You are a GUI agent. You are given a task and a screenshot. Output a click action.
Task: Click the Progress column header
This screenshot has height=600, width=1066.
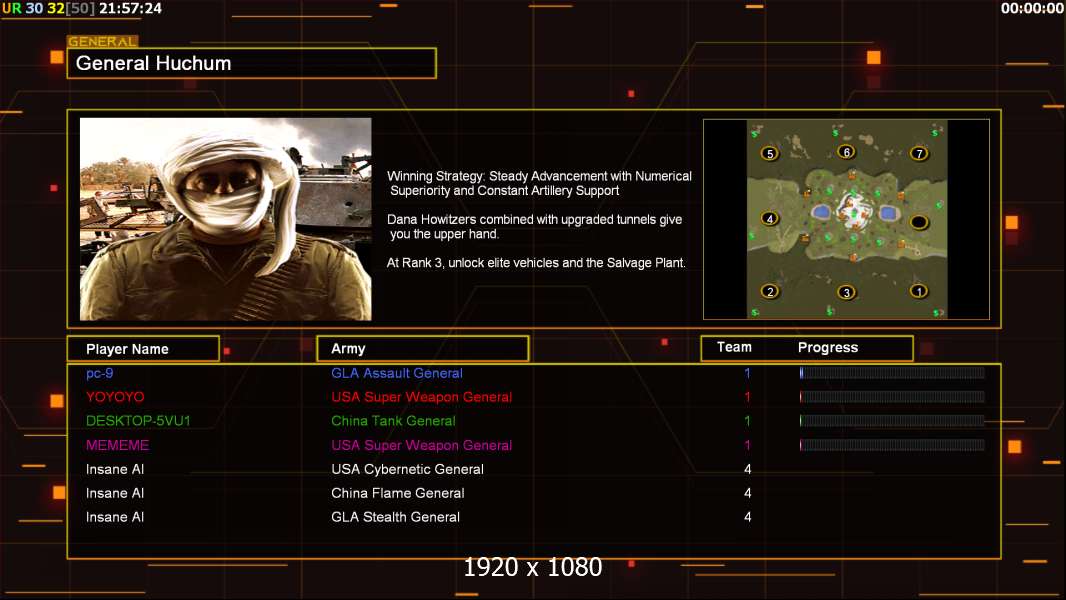828,348
